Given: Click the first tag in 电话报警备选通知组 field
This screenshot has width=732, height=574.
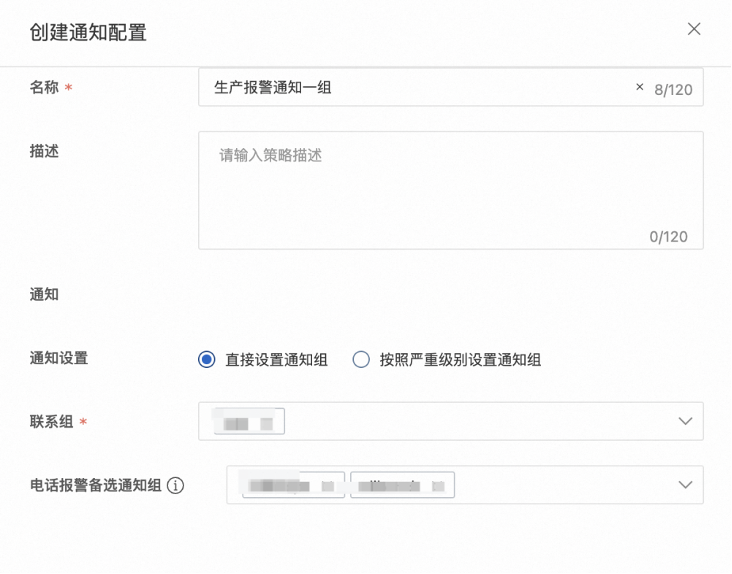Looking at the screenshot, I should [294, 486].
